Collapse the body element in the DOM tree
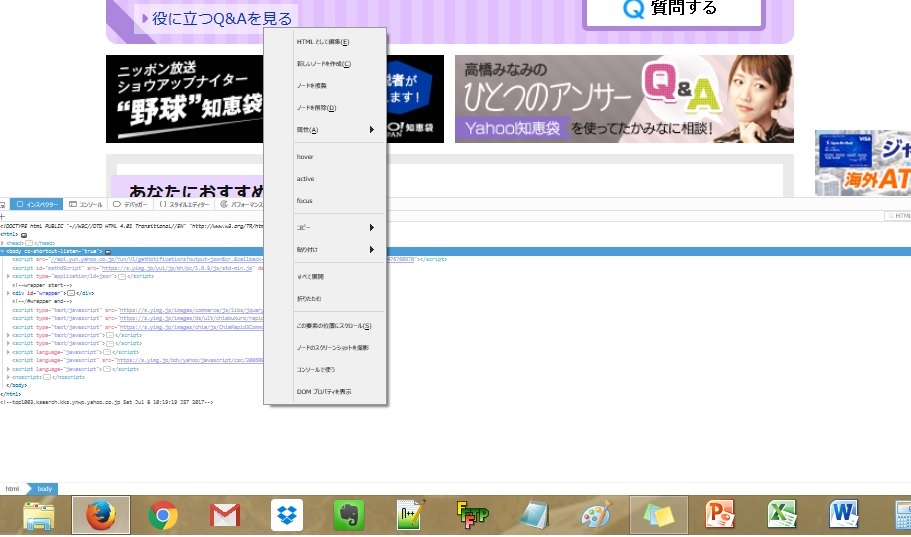The image size is (911, 537). tap(2, 252)
